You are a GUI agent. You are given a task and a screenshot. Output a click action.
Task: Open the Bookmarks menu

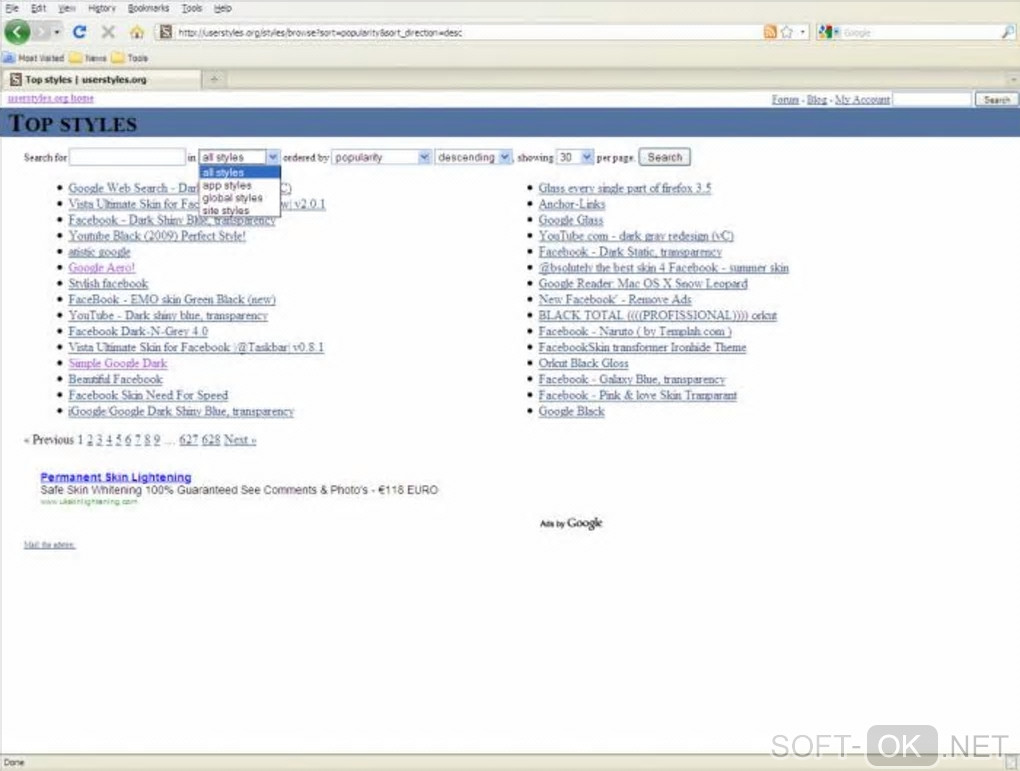[x=148, y=8]
